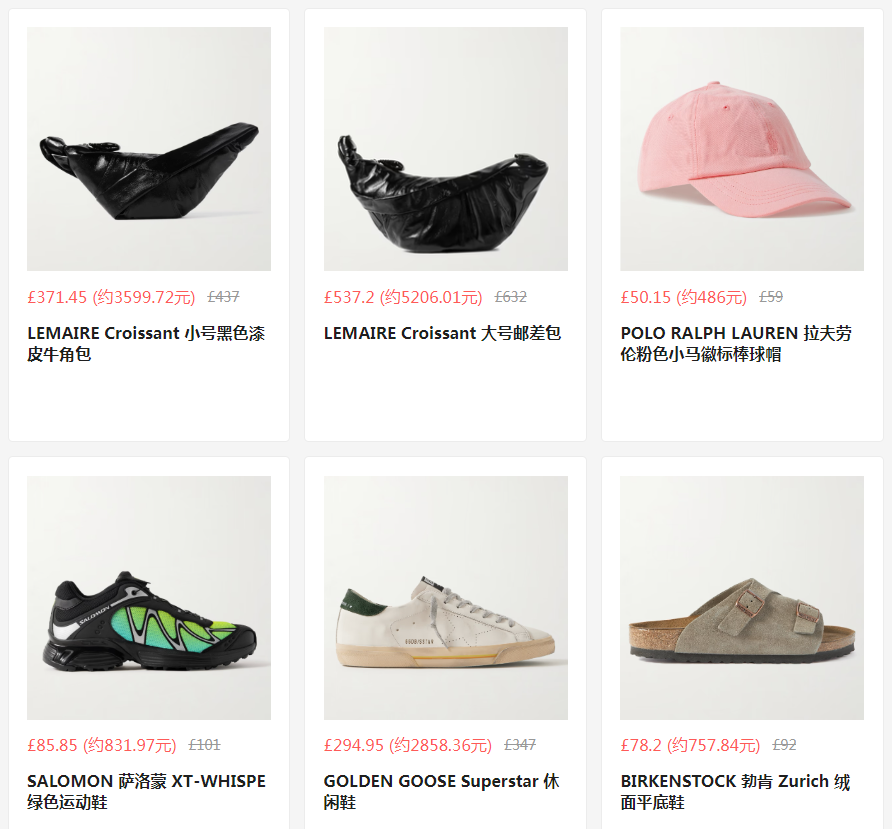Click the LEMAIRE Croissant 小号黑色漆皮牛角包 title
The height and width of the screenshot is (829, 892).
146,343
